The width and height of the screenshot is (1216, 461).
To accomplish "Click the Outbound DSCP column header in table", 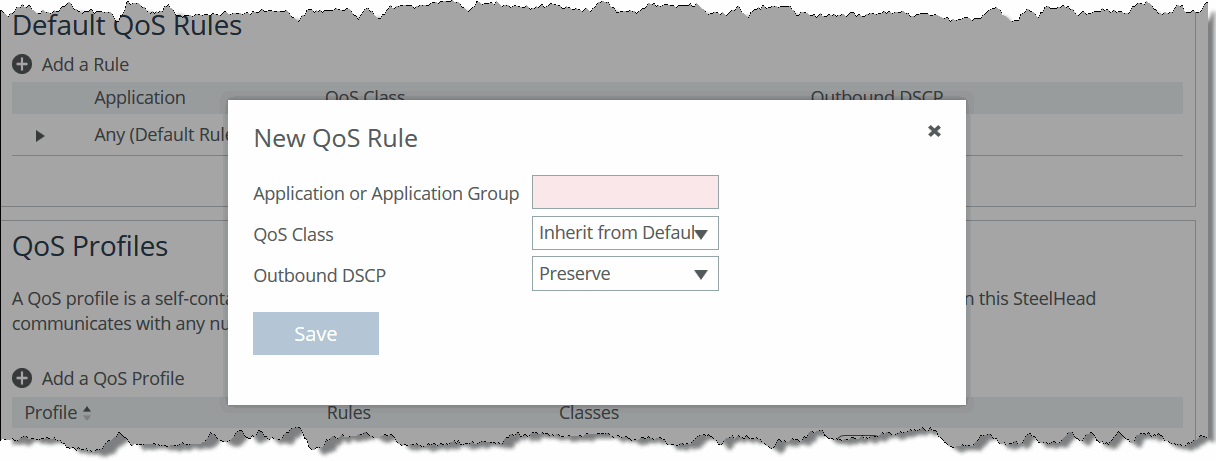I will coord(876,96).
